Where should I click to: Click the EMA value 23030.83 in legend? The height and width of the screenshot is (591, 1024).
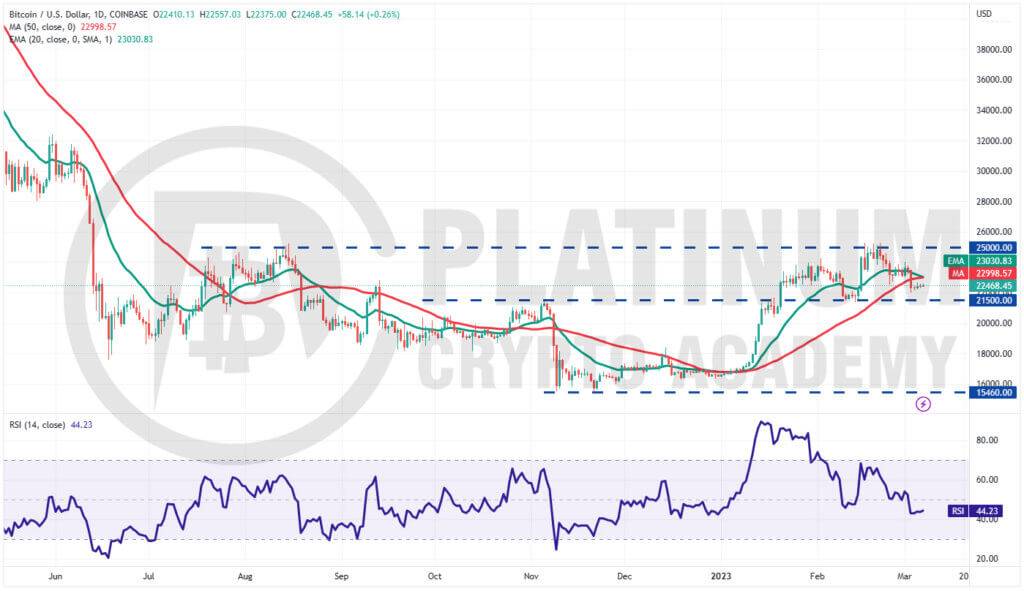135,39
